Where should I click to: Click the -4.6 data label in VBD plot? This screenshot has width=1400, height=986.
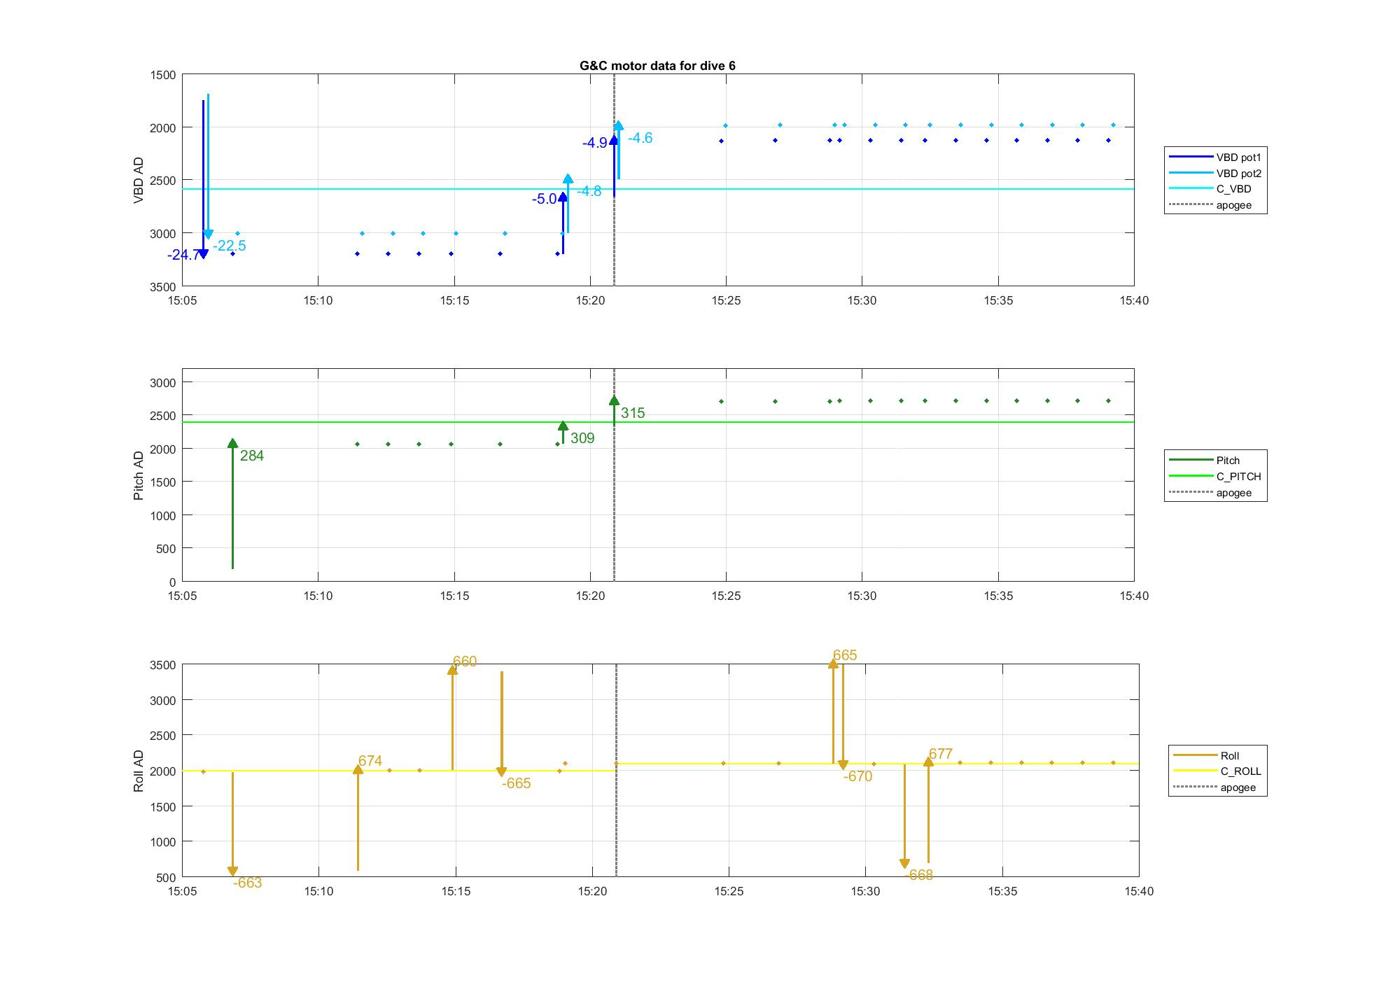640,138
